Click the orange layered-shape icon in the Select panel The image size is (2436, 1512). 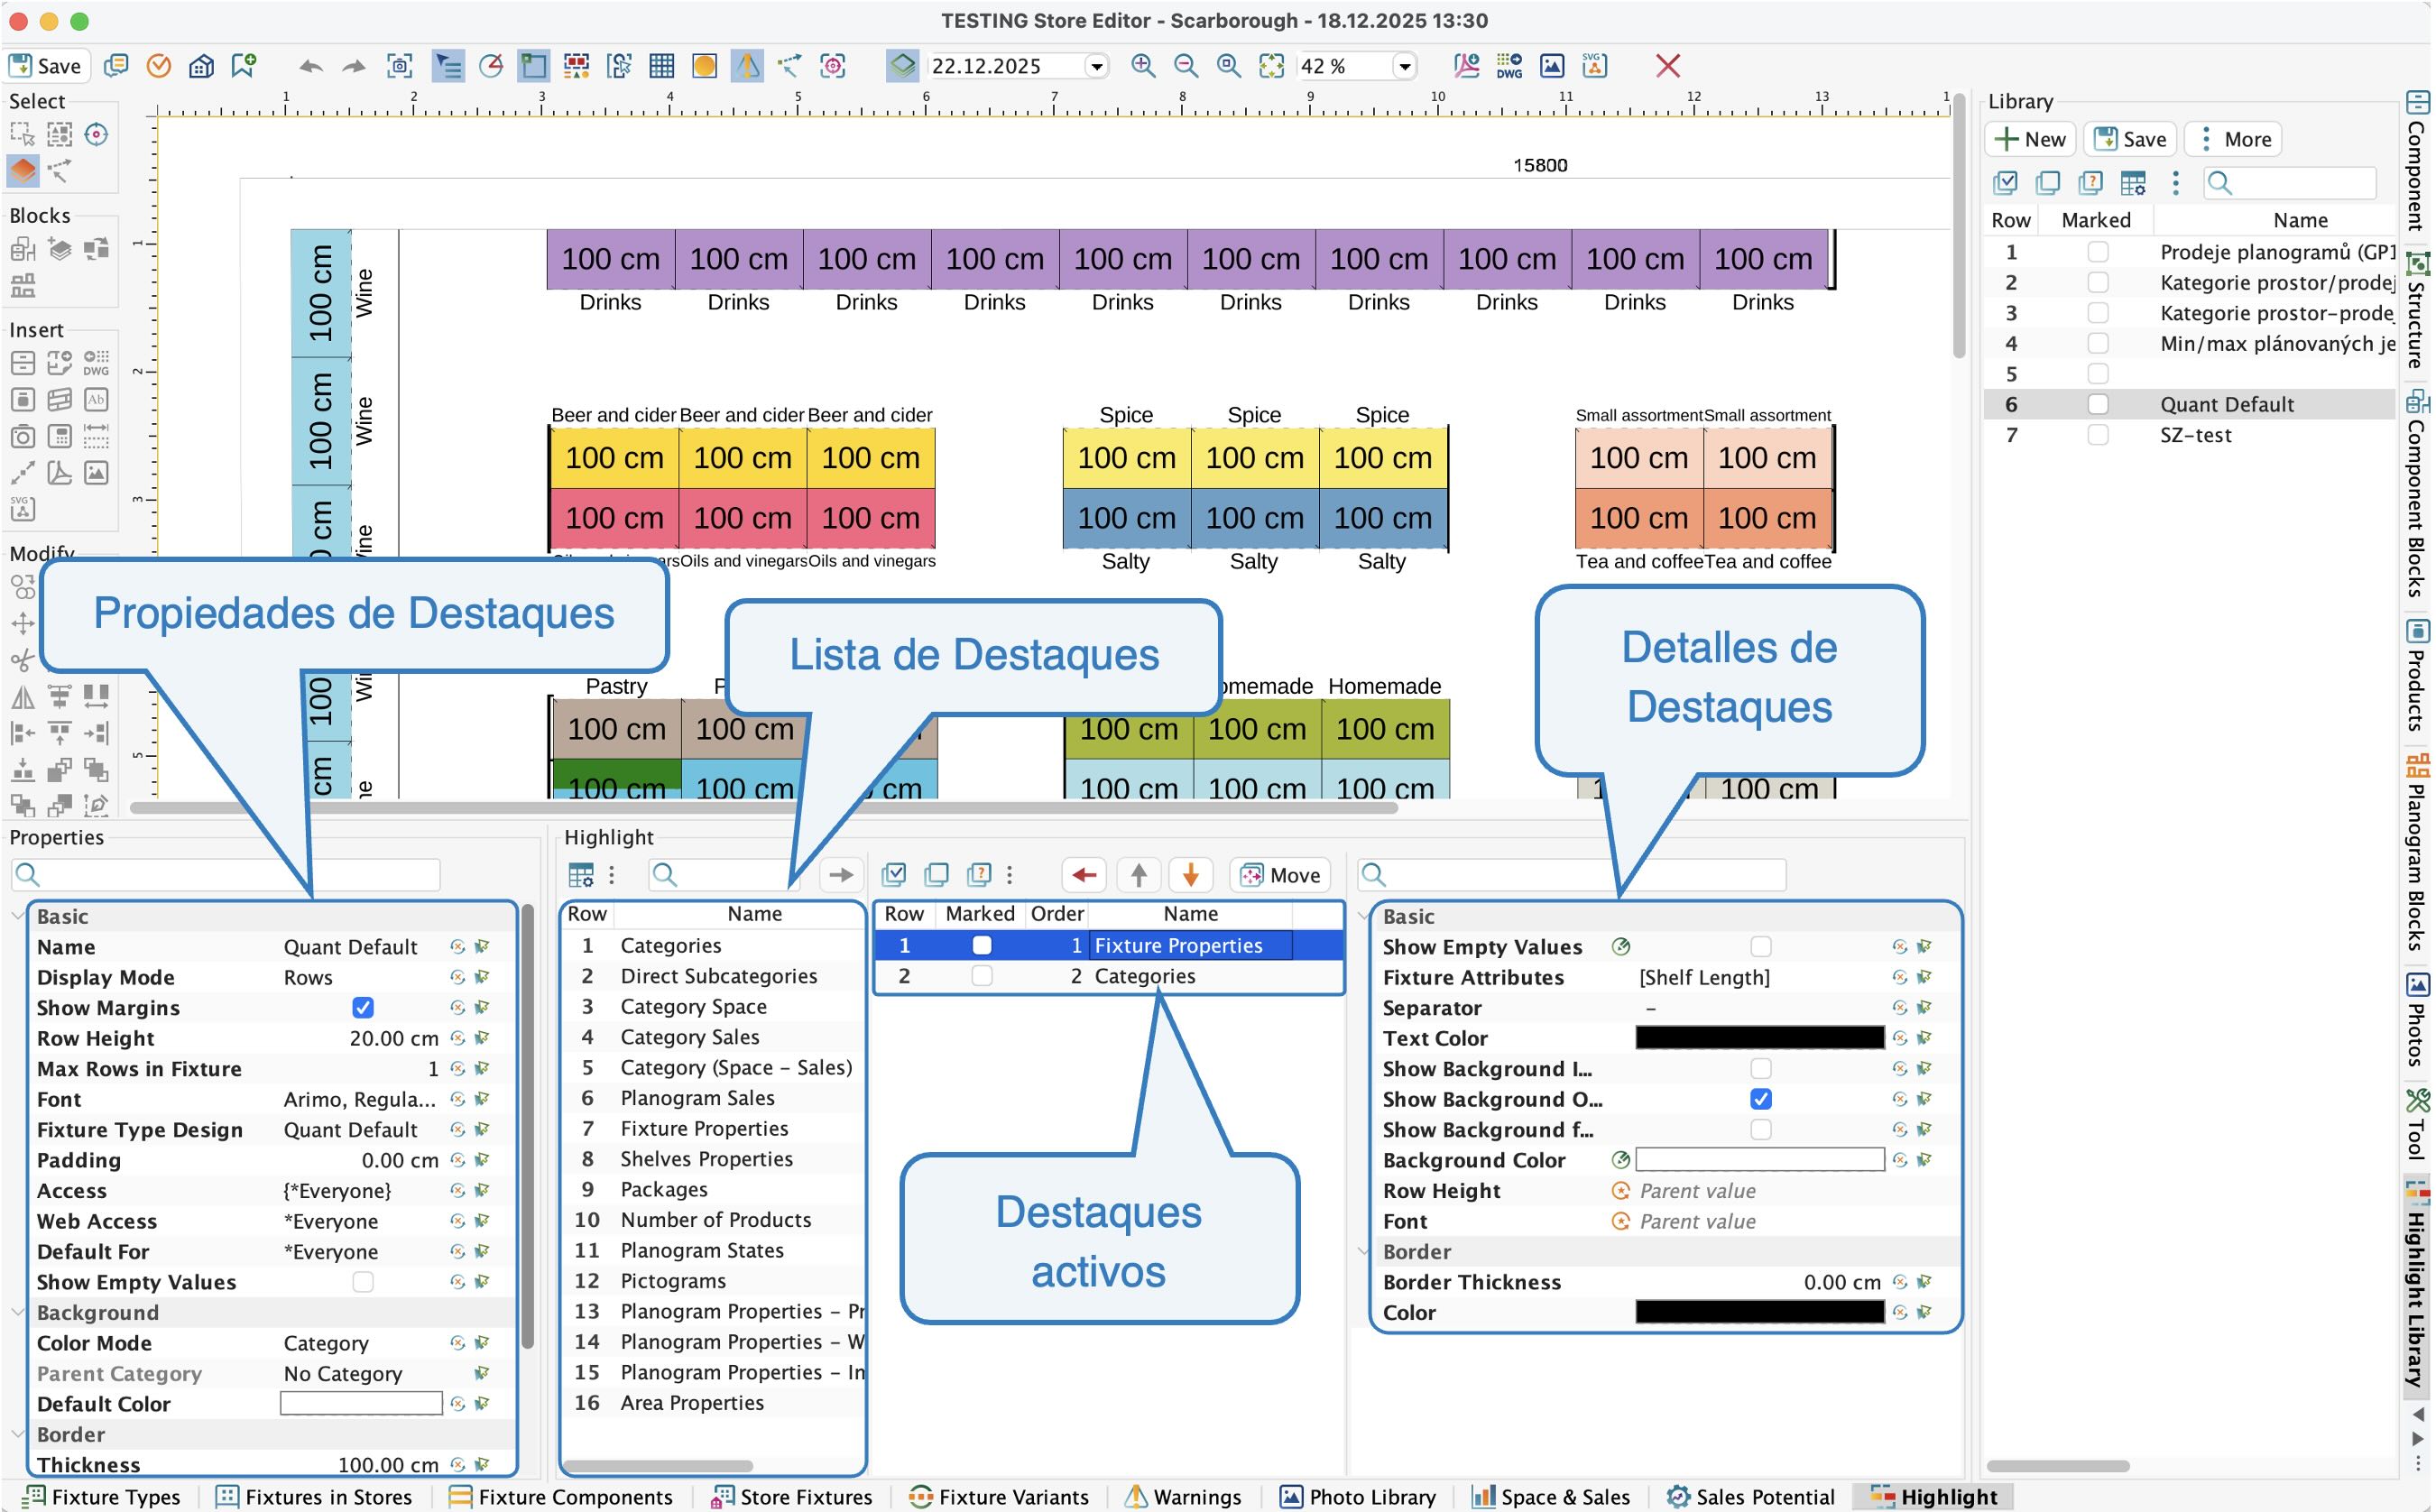click(23, 170)
